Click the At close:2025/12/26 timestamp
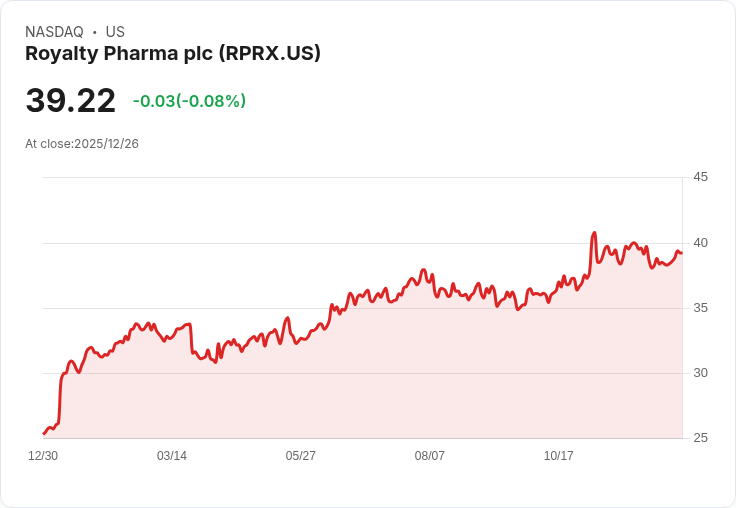The width and height of the screenshot is (736, 508). click(82, 144)
